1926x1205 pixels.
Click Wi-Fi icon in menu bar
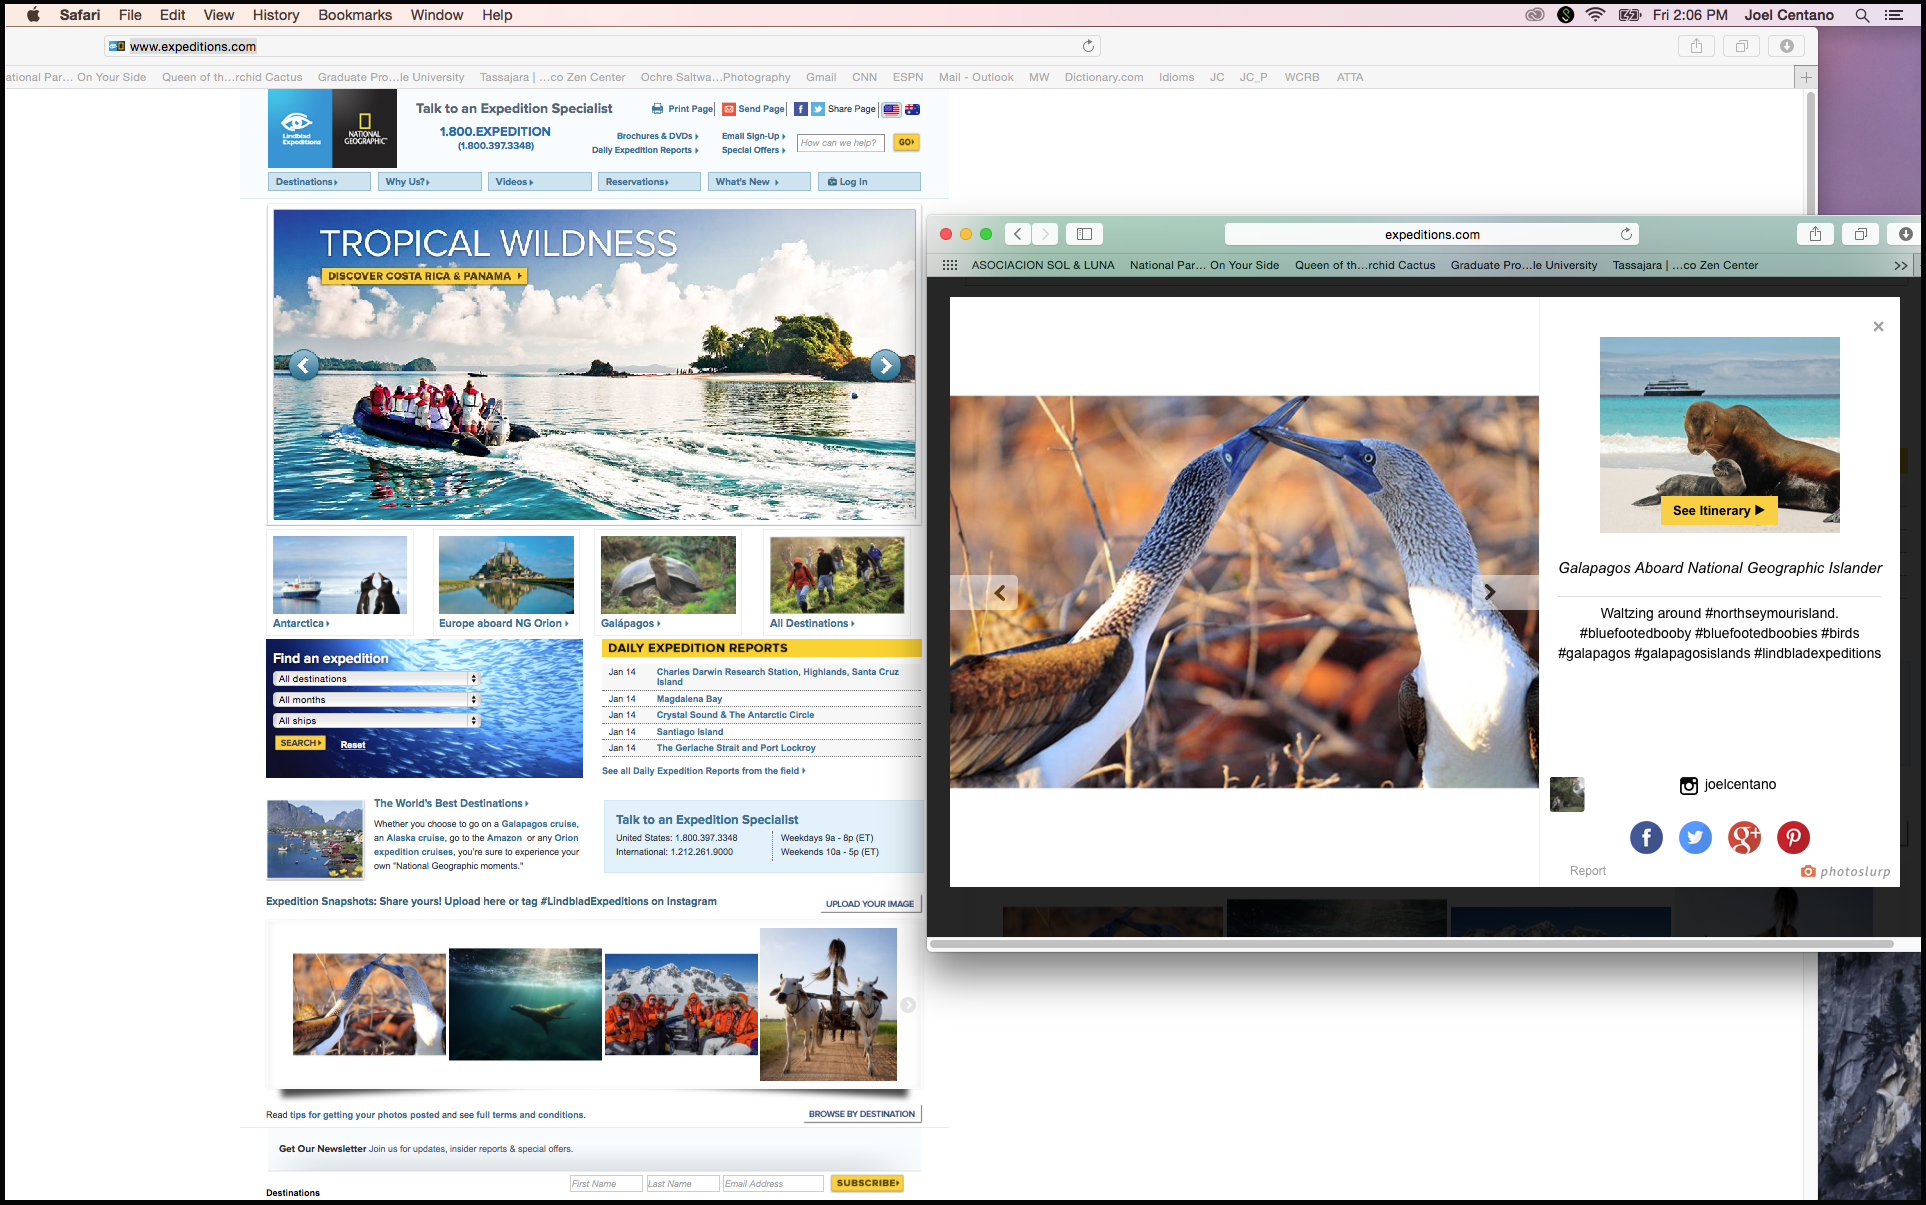click(1596, 15)
